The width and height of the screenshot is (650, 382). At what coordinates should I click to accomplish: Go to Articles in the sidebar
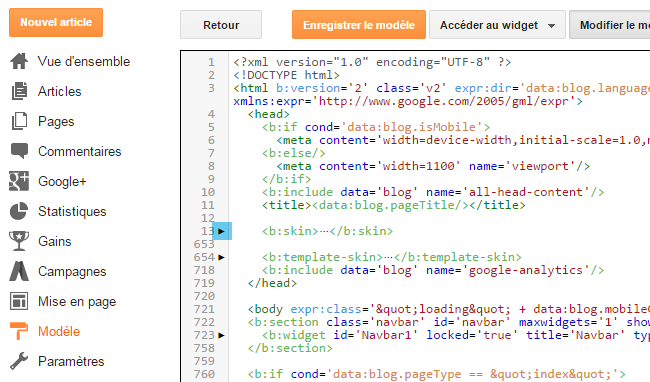click(59, 91)
